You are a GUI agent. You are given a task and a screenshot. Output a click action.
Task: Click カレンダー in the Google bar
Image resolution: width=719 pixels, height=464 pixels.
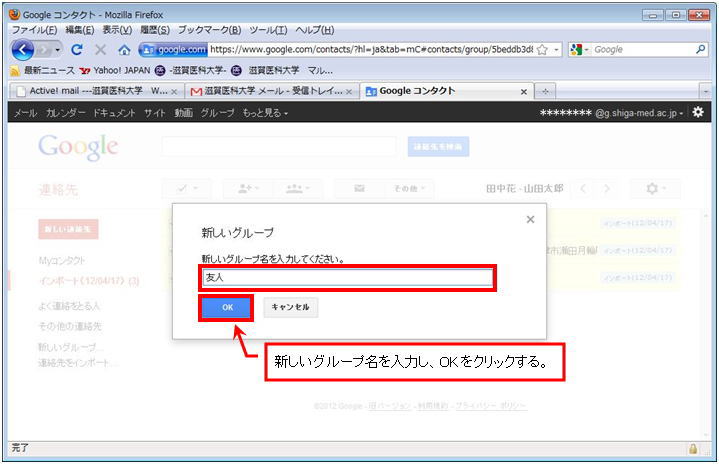pos(65,113)
